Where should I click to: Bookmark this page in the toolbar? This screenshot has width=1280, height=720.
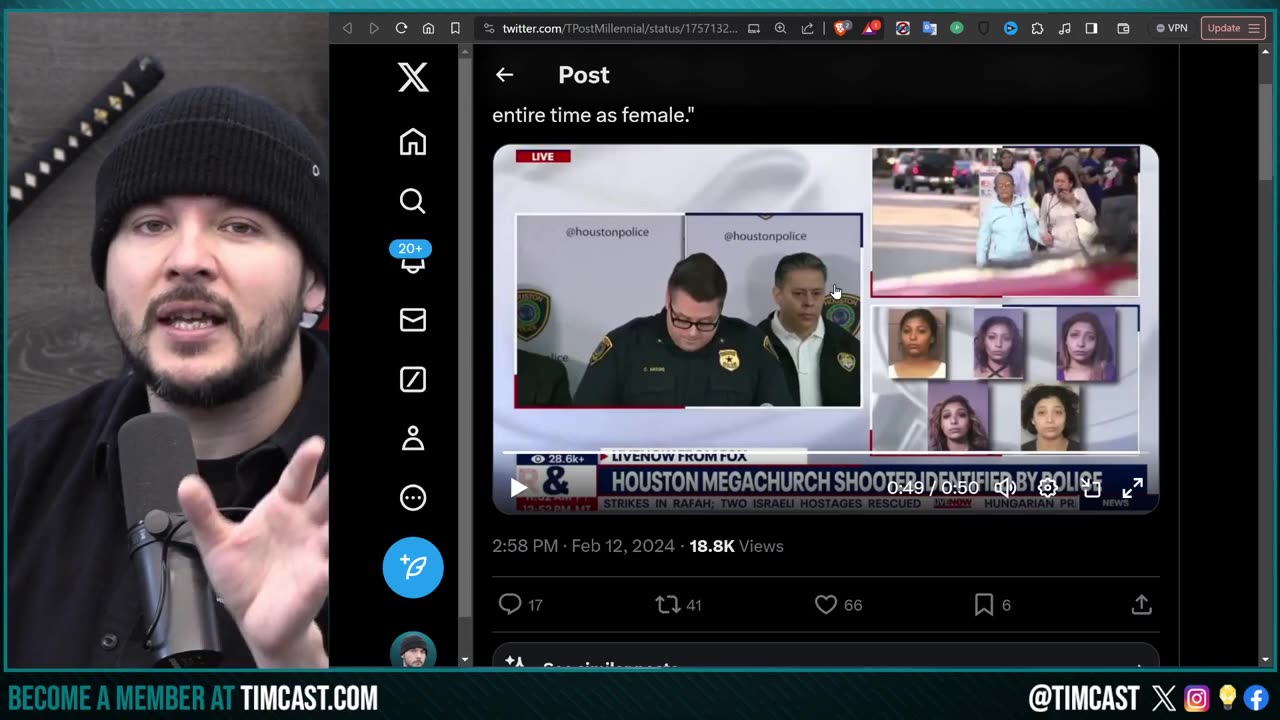455,28
